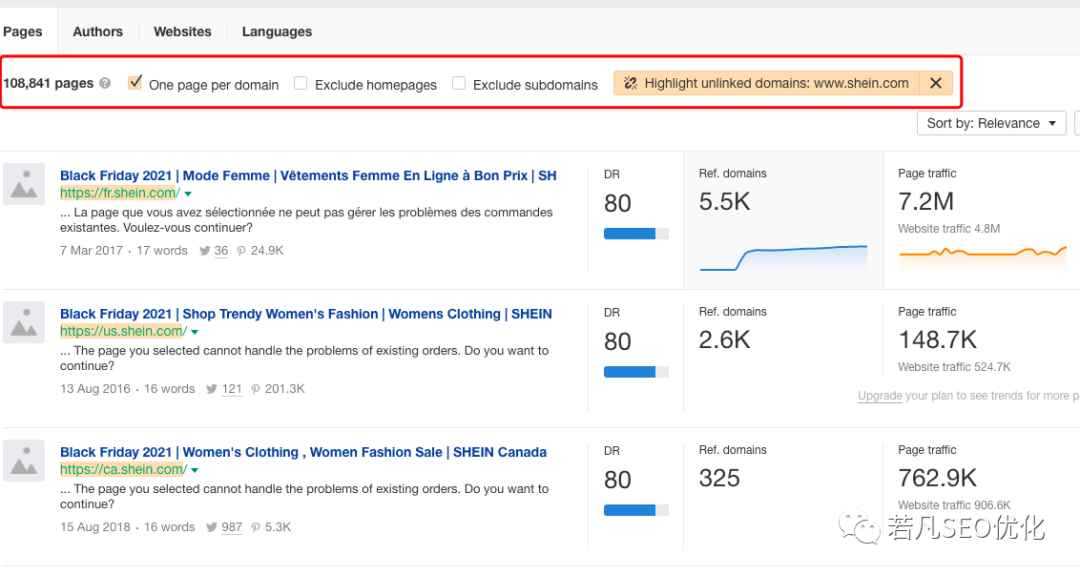Enable Exclude subdomains checkbox
The height and width of the screenshot is (575, 1080).
point(459,84)
